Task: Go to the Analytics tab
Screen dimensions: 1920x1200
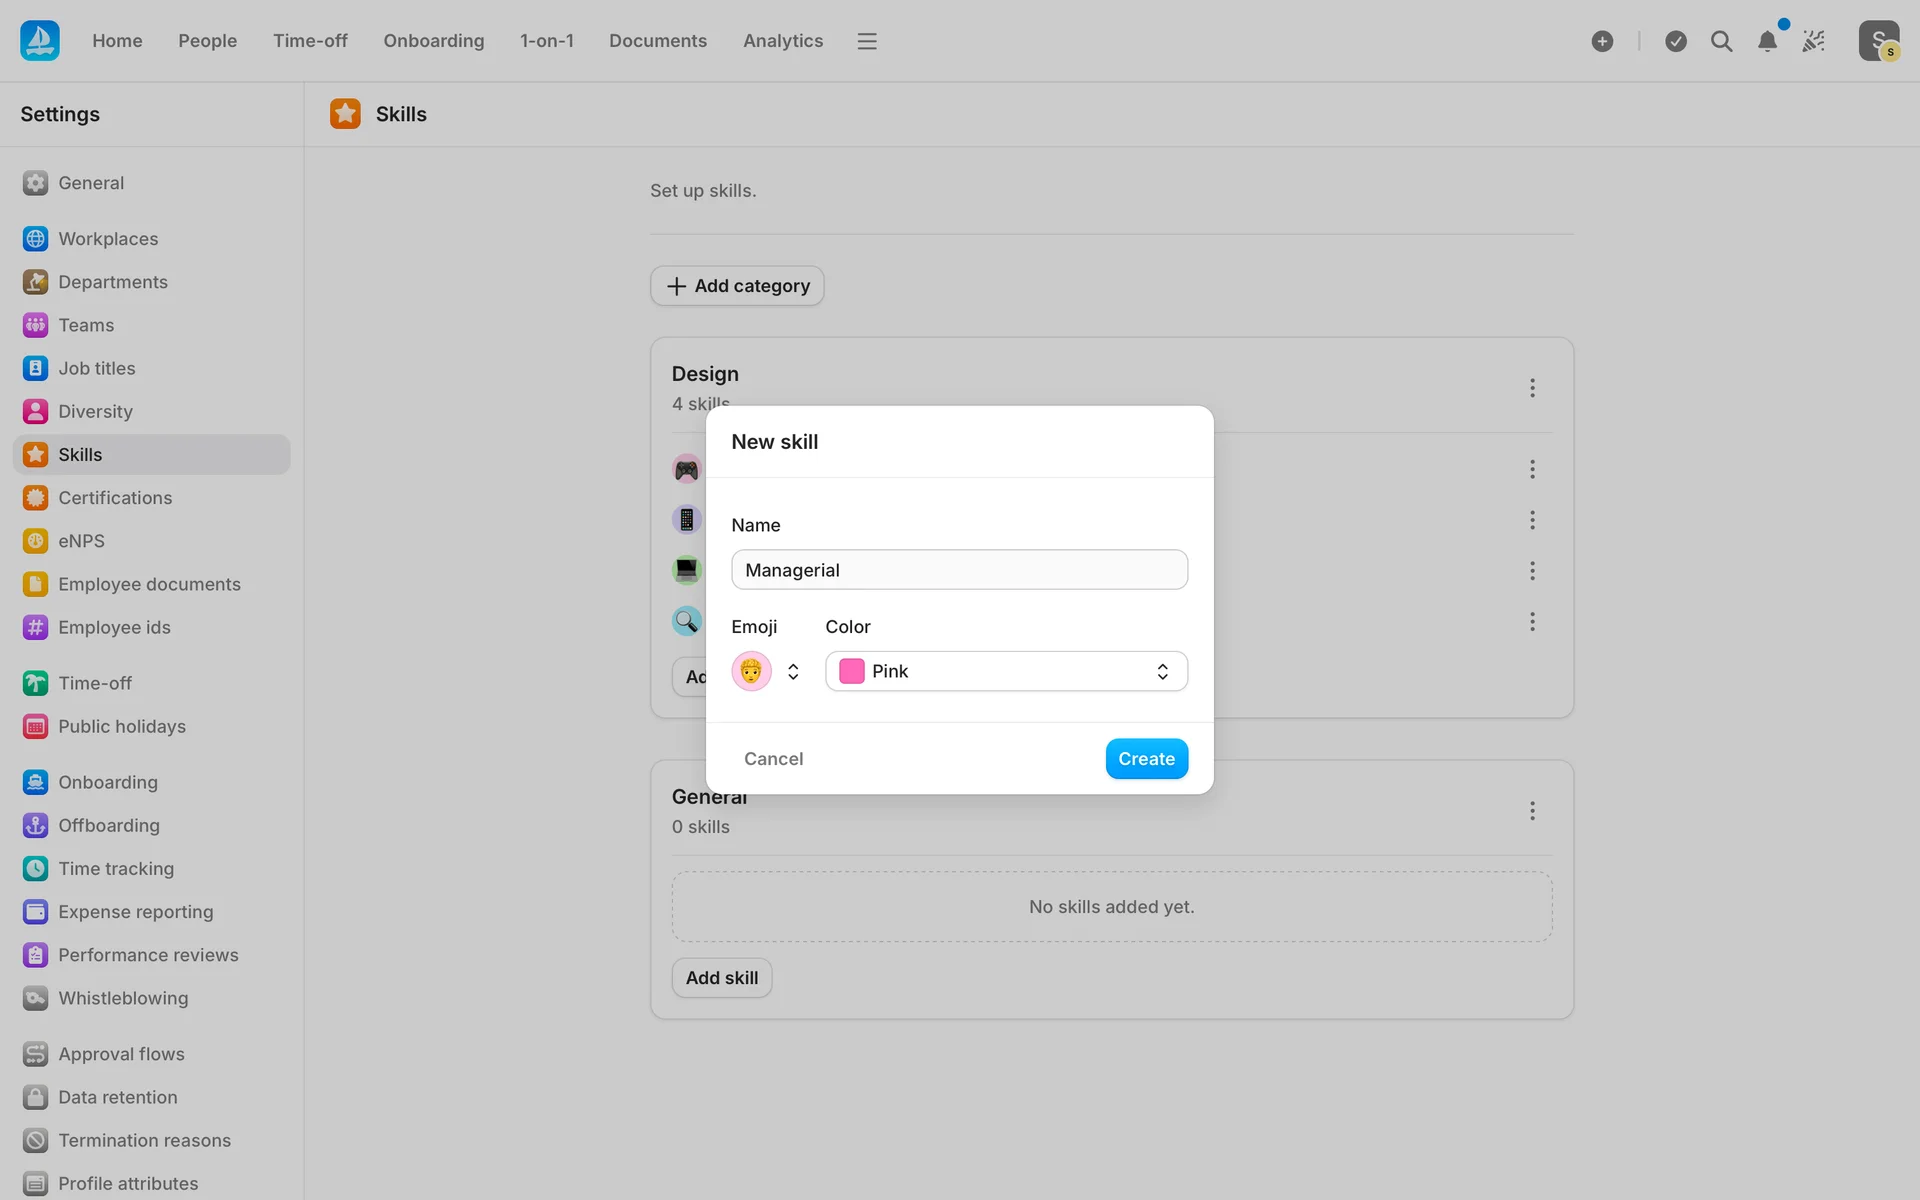Action: (783, 41)
